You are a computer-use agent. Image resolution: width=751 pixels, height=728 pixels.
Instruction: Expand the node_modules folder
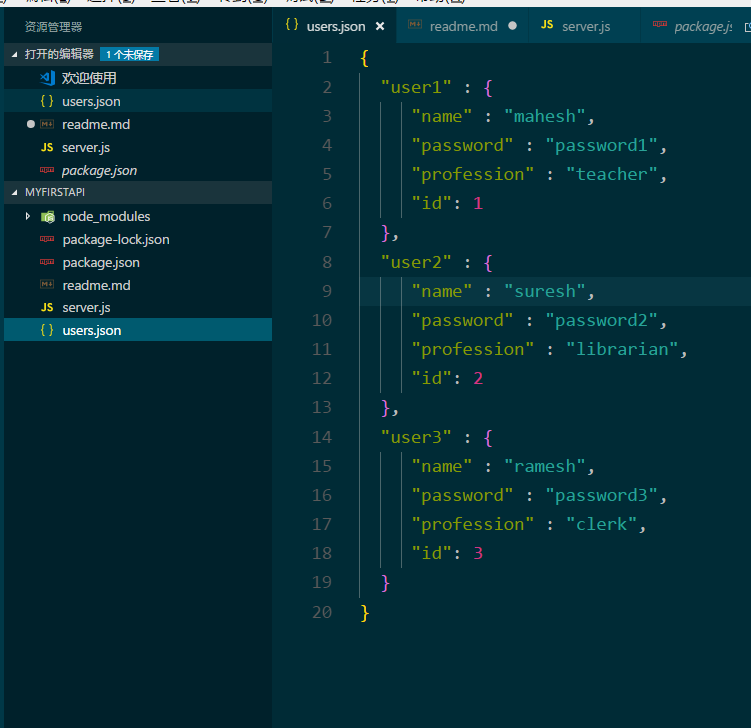click(28, 216)
